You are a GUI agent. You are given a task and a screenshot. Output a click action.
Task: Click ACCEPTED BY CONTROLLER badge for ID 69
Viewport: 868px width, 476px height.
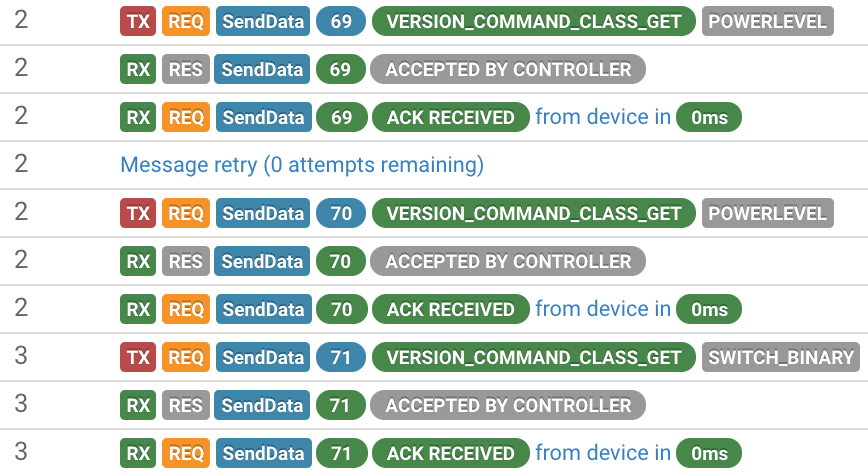(508, 69)
